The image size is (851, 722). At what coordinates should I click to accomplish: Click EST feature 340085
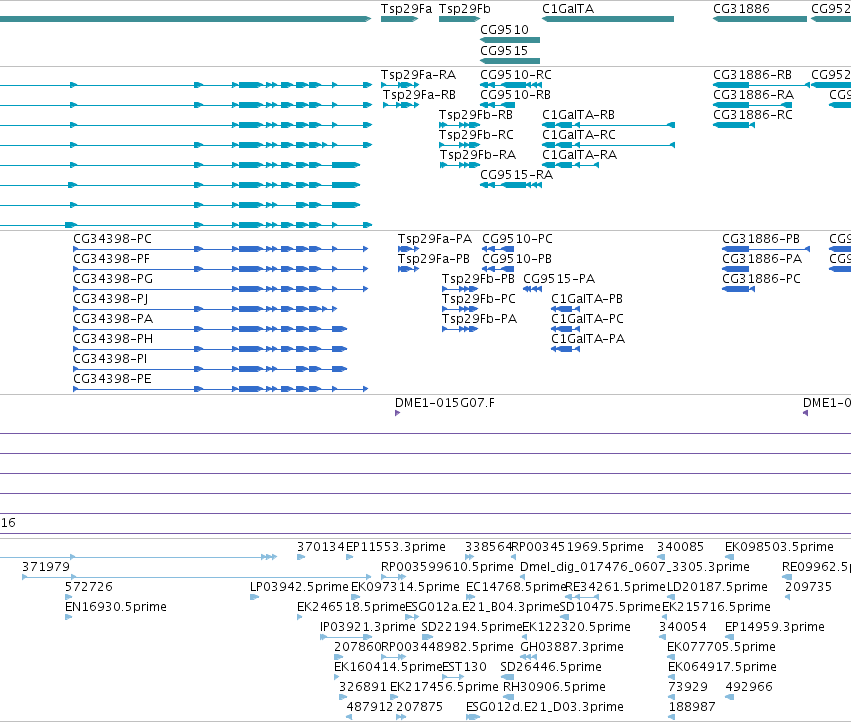tap(680, 547)
